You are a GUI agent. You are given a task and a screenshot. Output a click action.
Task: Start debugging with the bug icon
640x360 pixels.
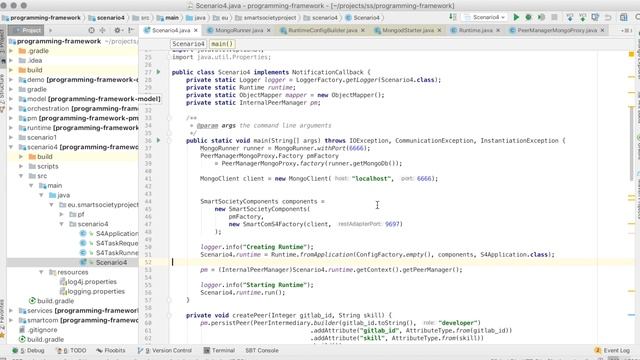528,17
